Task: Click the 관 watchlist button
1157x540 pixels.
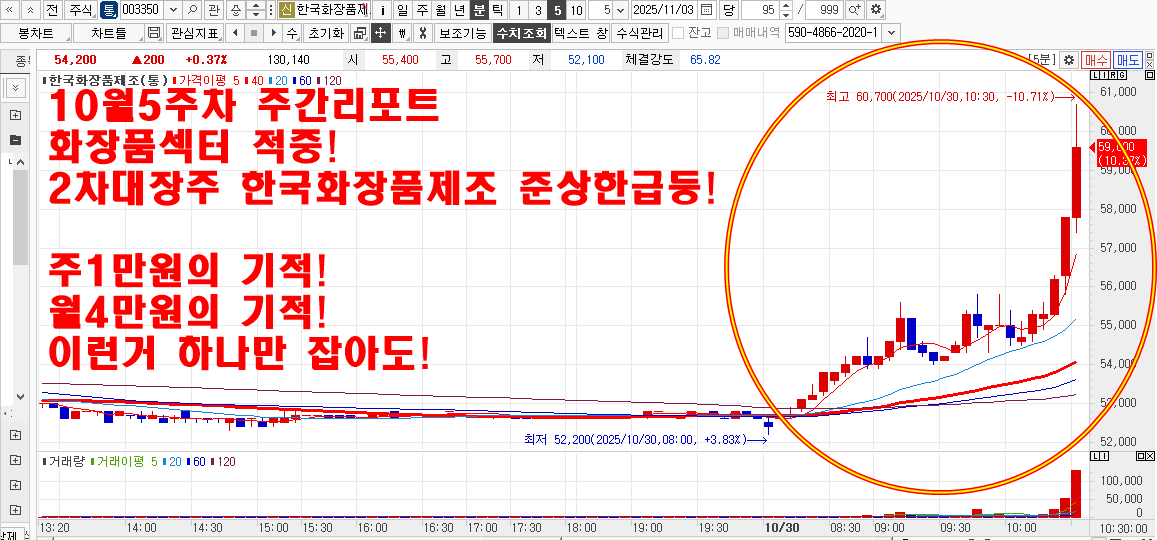Action: pos(214,10)
